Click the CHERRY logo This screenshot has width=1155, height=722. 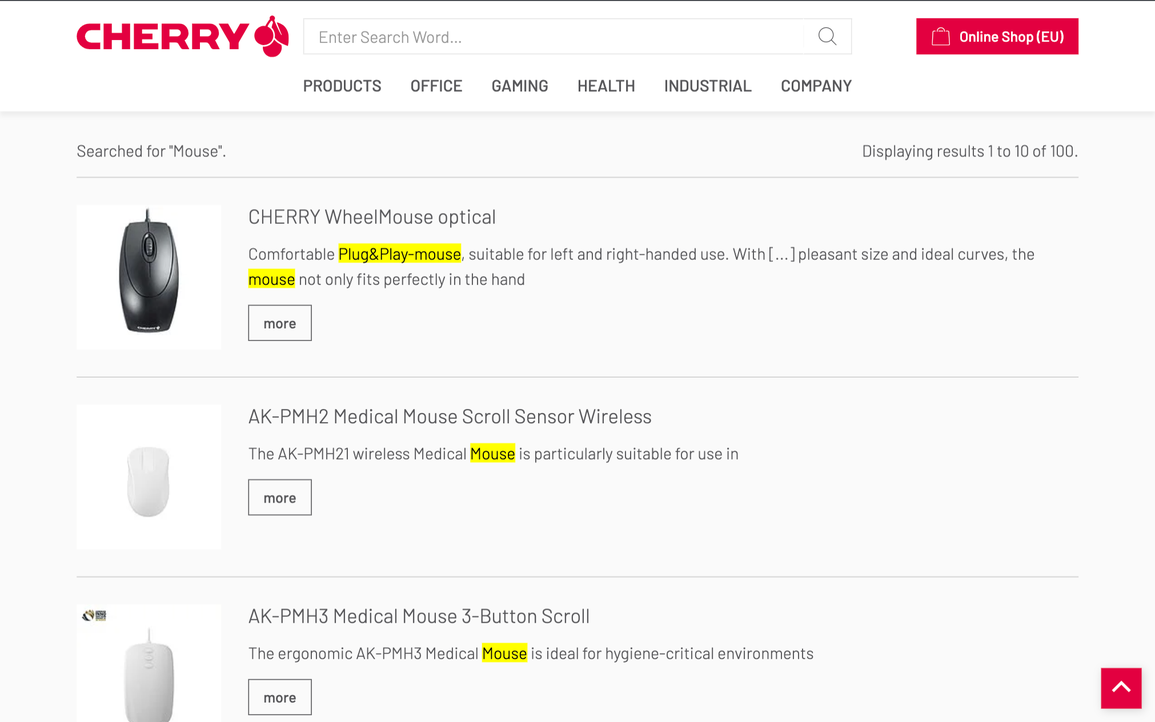point(182,37)
